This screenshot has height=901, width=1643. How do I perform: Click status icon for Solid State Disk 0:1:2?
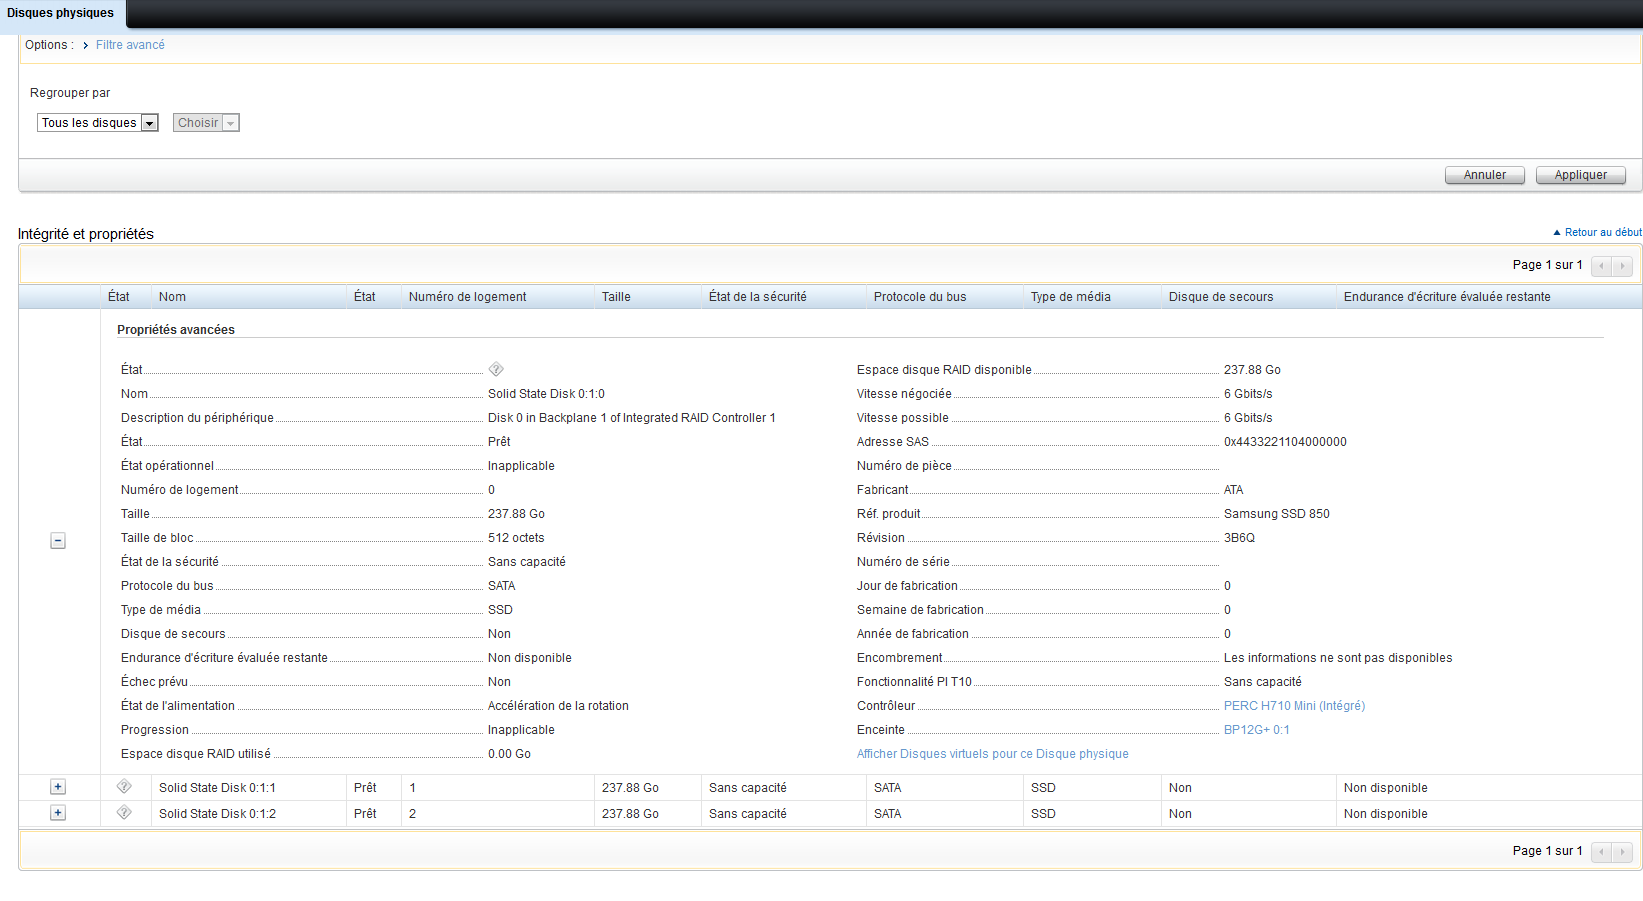[124, 813]
